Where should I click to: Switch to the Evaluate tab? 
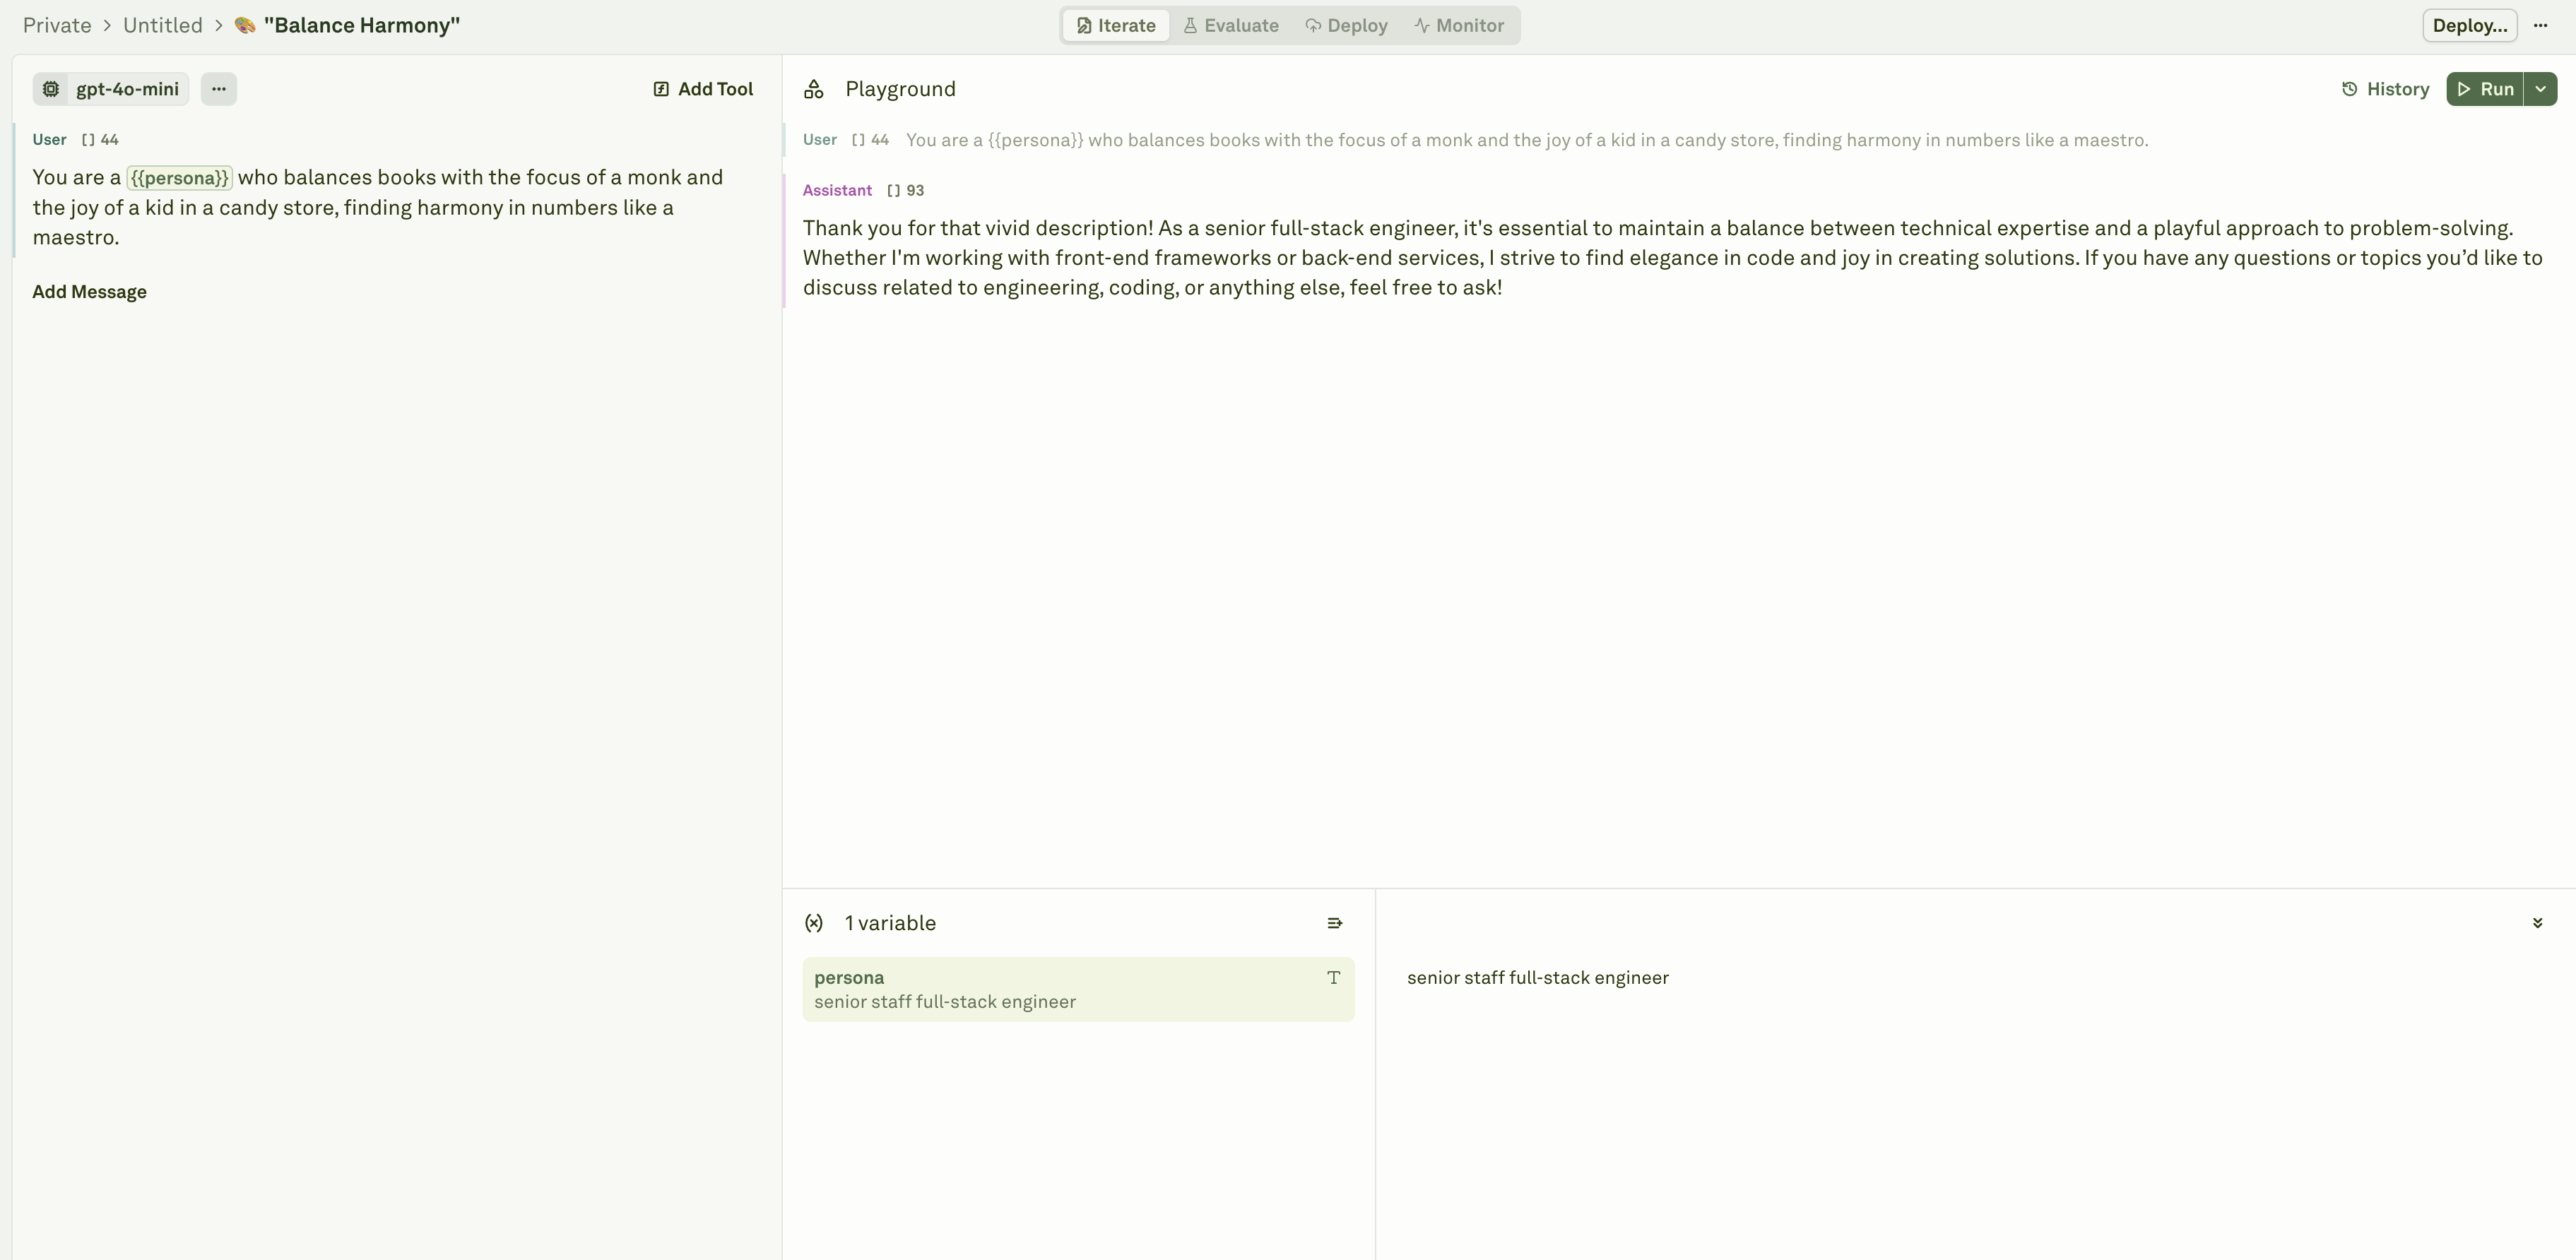pos(1231,26)
